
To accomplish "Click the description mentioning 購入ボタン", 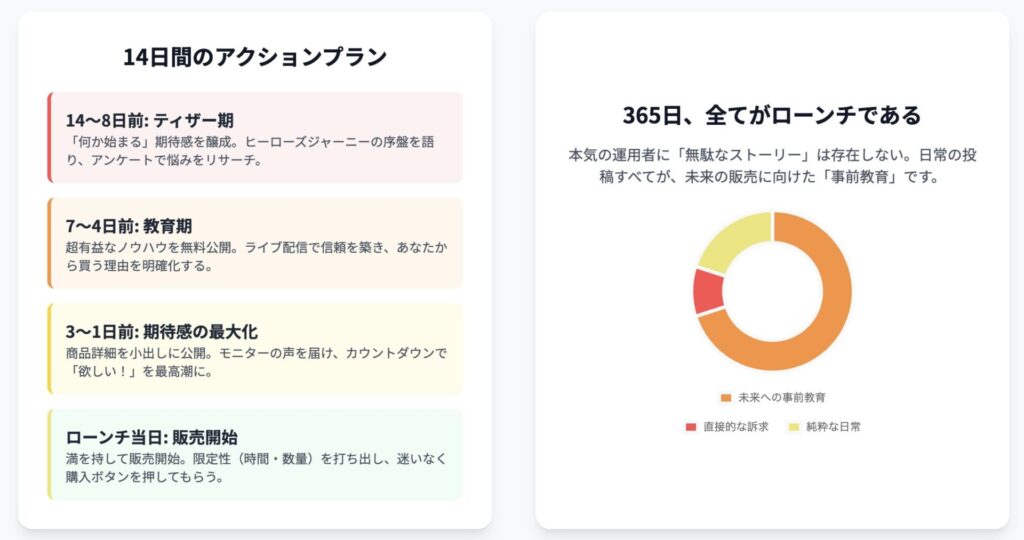I will point(256,468).
